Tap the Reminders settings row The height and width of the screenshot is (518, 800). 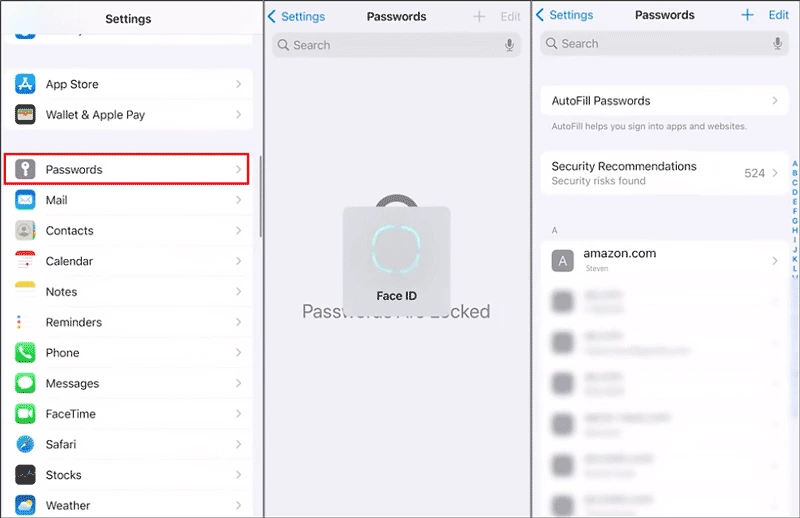tap(130, 322)
